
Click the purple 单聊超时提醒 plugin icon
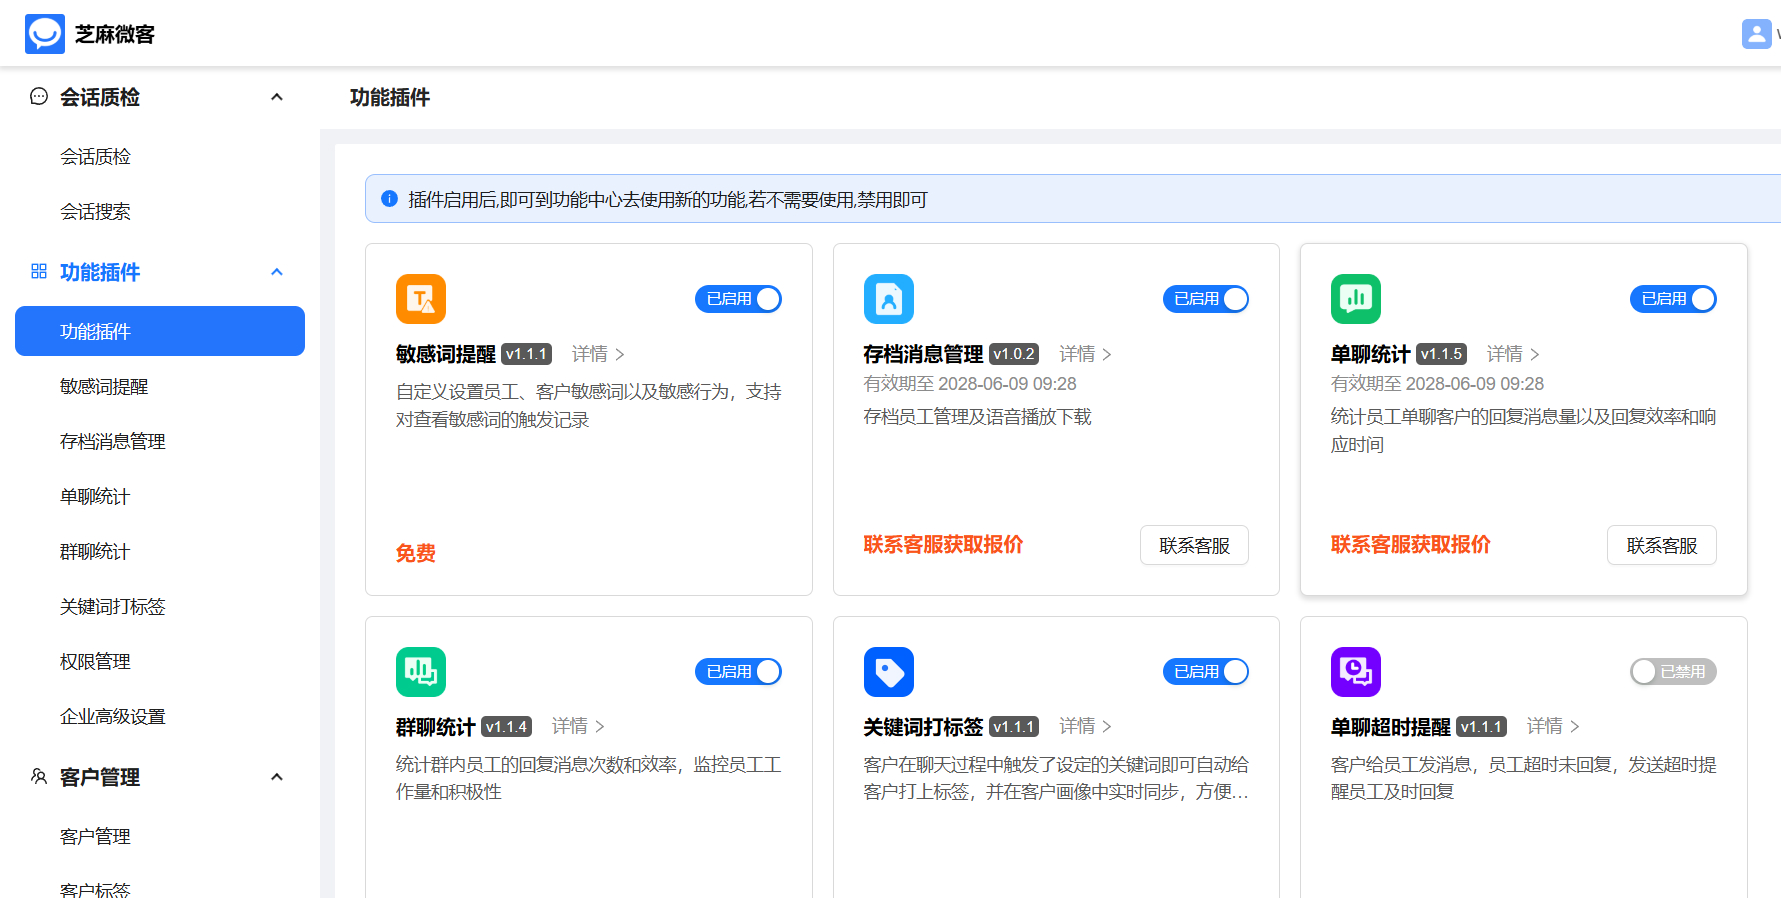coord(1356,672)
